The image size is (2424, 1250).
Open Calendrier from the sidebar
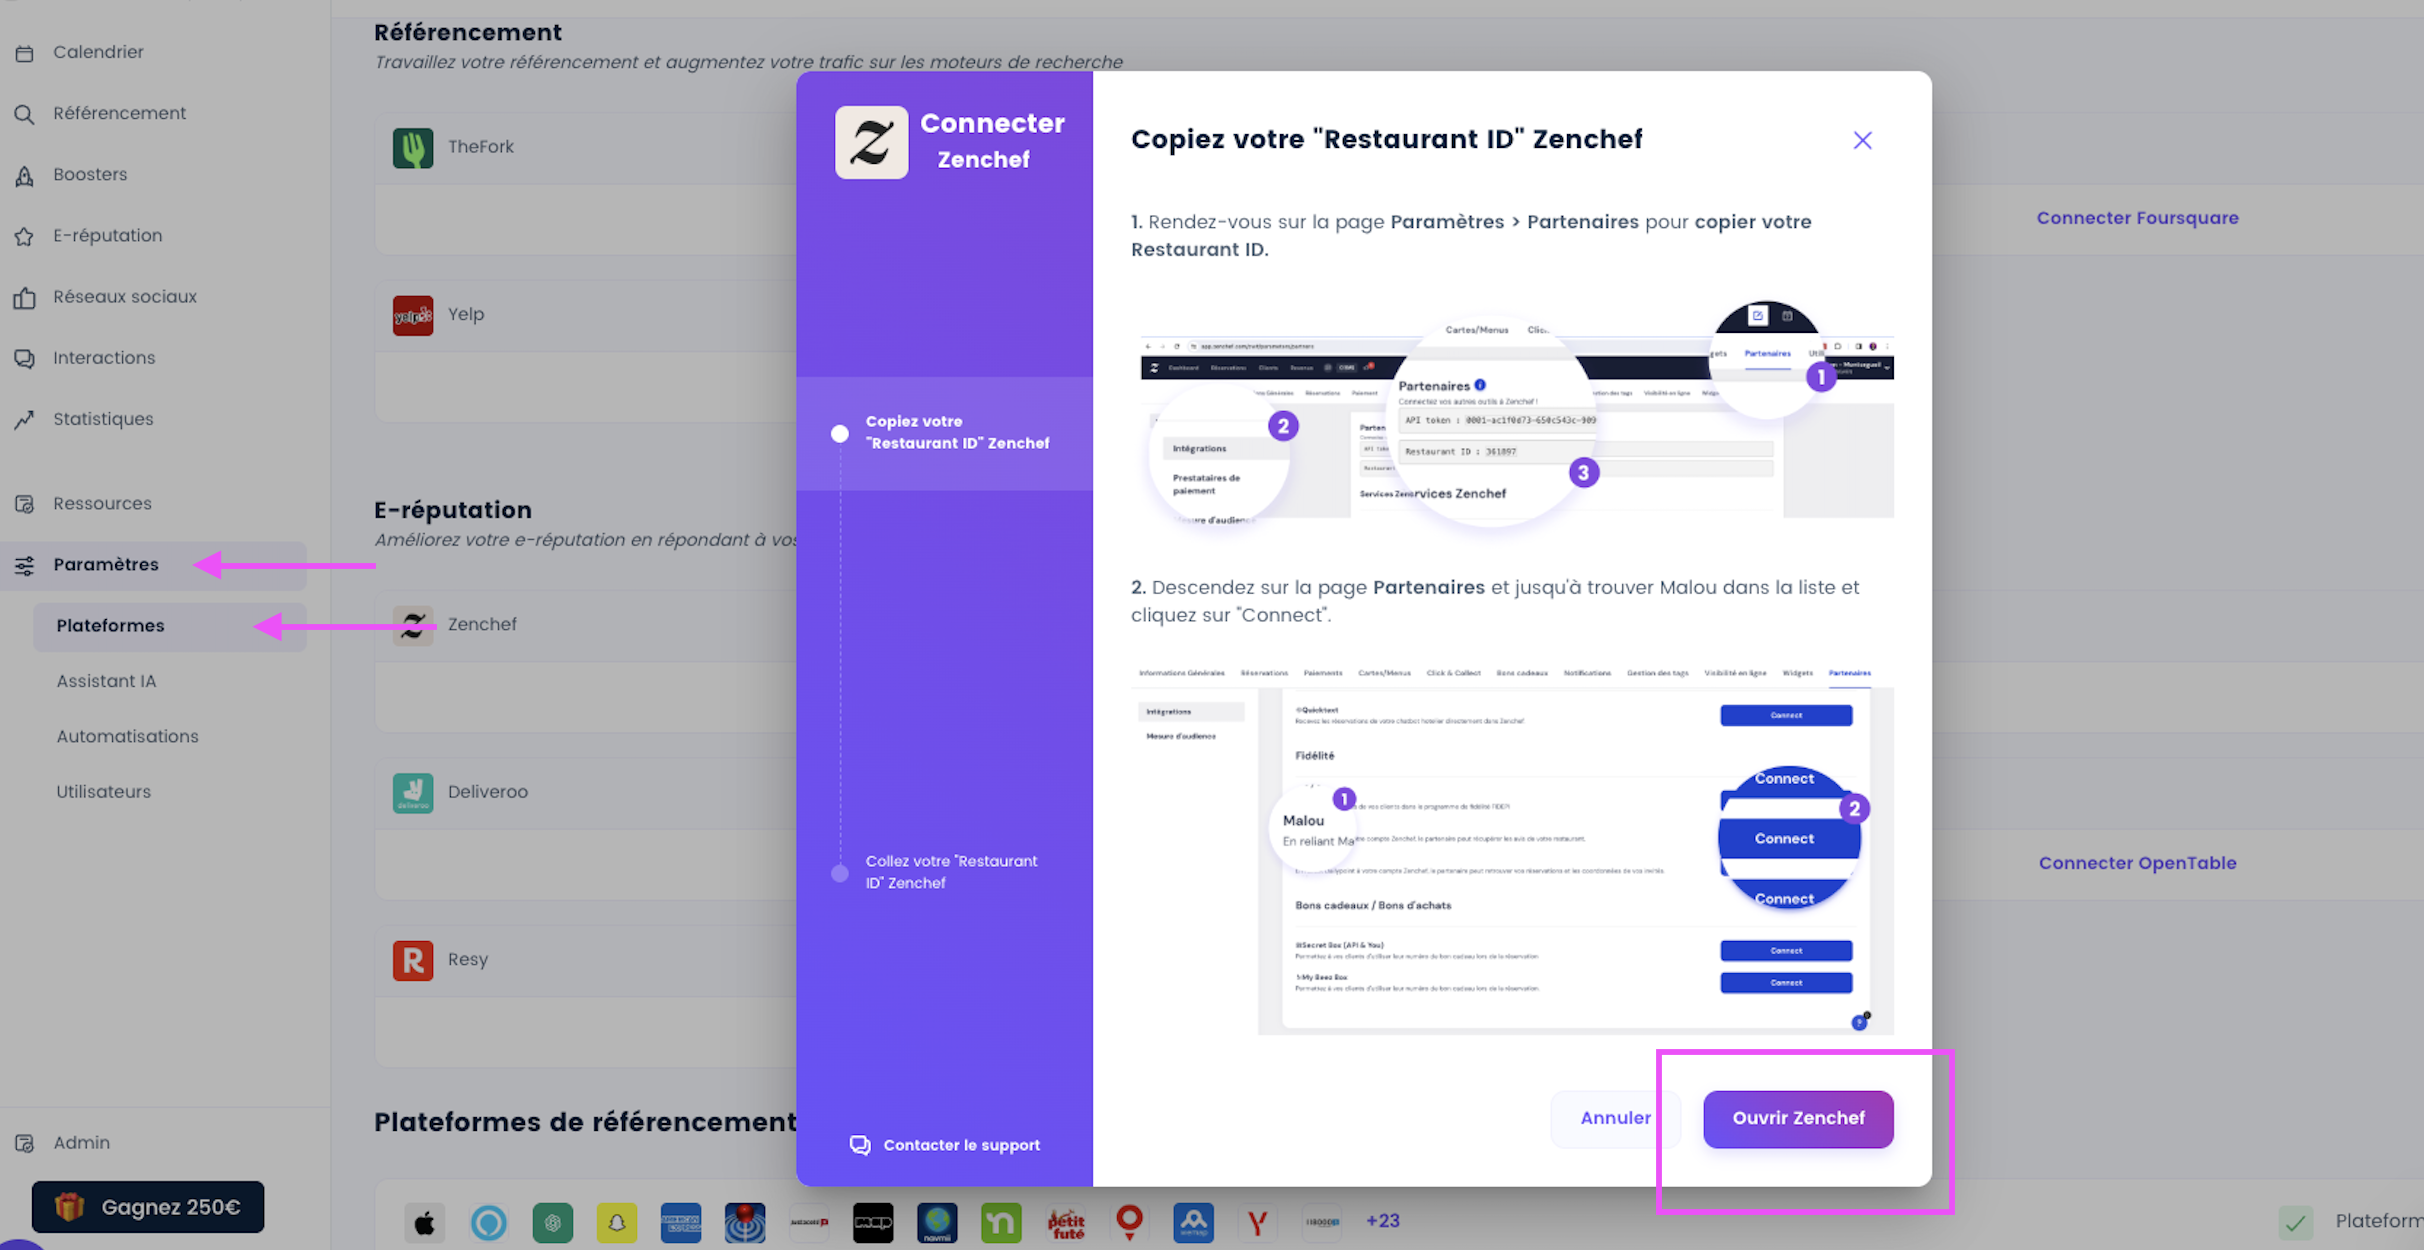point(98,52)
